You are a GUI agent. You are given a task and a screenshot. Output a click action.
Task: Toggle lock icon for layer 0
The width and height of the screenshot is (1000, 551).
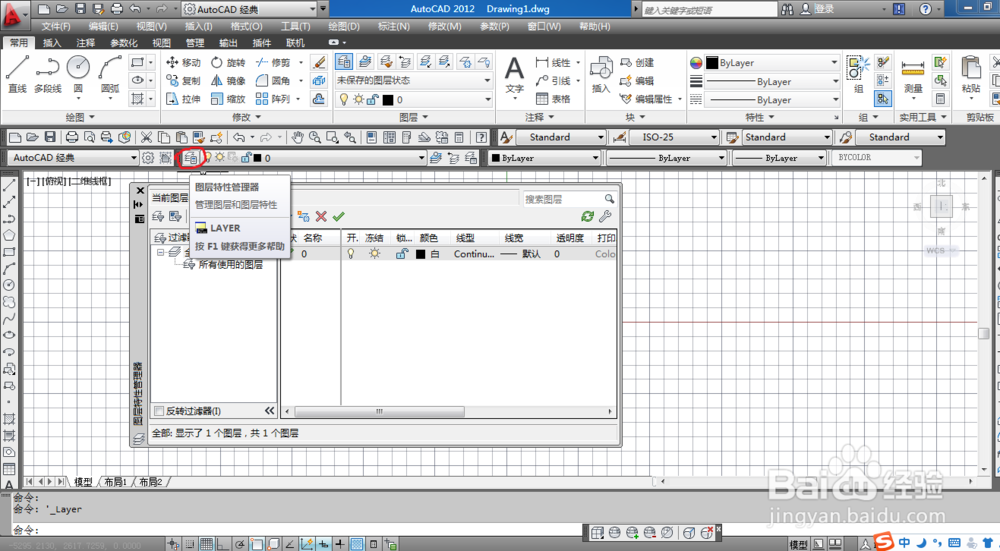402,254
